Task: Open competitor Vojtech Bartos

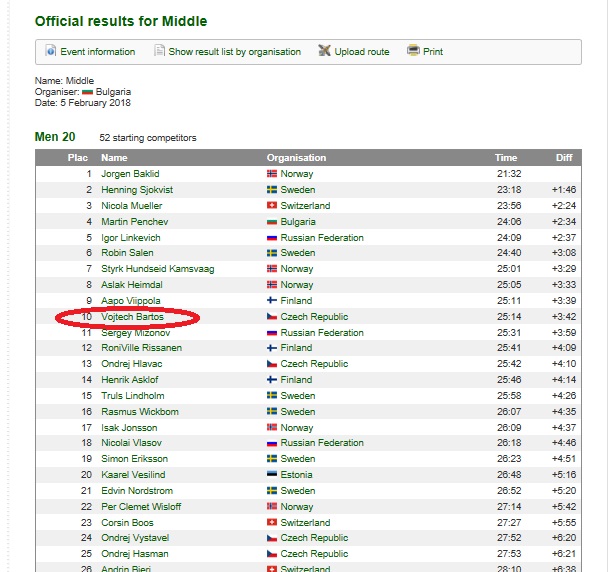Action: [133, 317]
